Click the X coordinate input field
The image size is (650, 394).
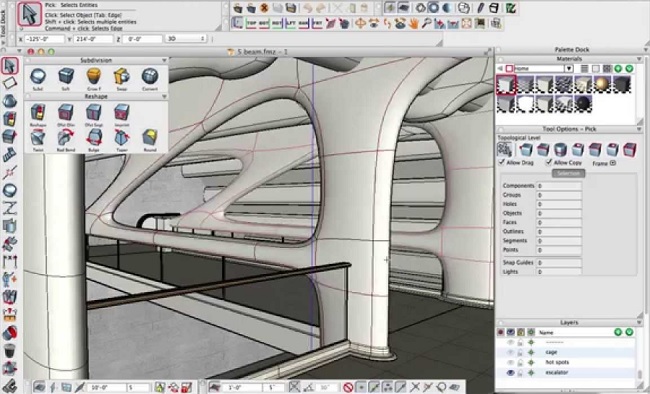point(44,39)
